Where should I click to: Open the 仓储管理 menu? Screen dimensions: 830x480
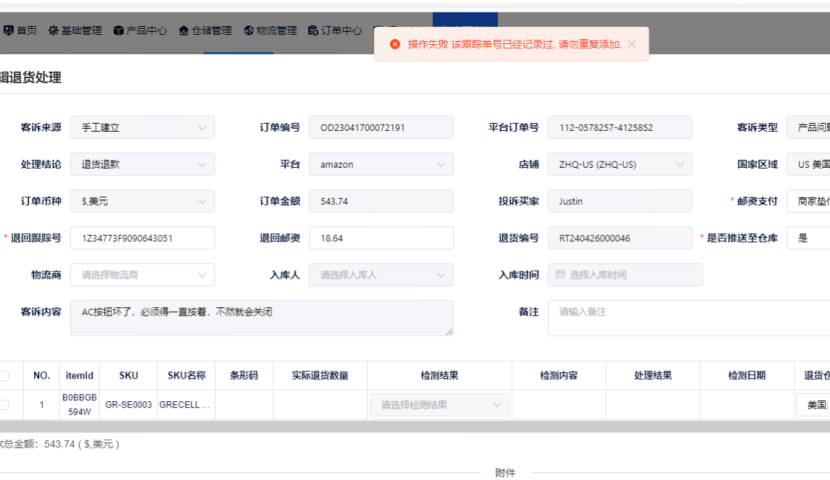tap(211, 31)
